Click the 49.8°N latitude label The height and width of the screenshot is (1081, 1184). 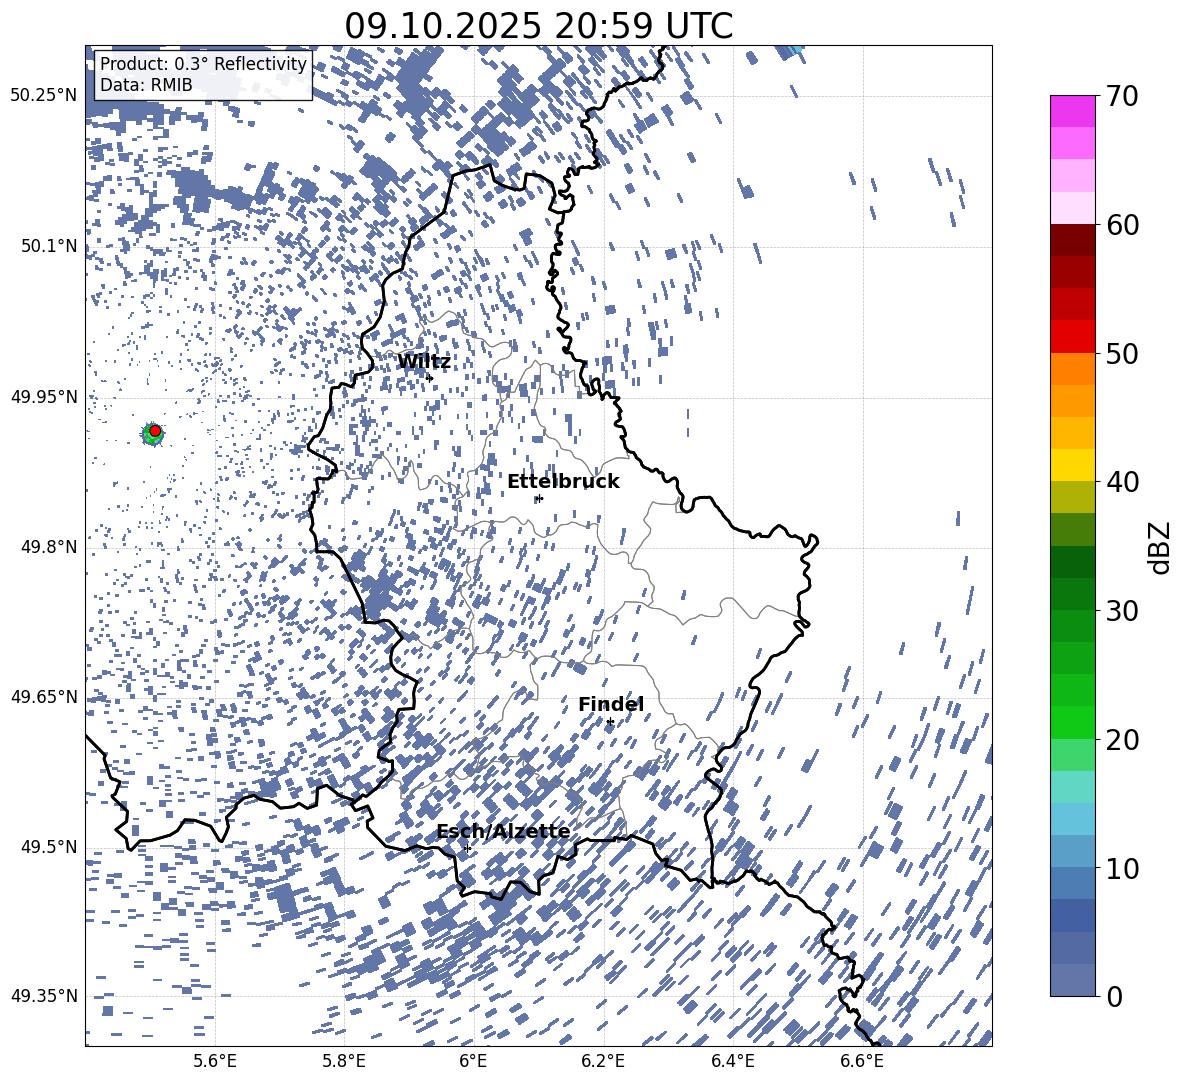tap(49, 547)
